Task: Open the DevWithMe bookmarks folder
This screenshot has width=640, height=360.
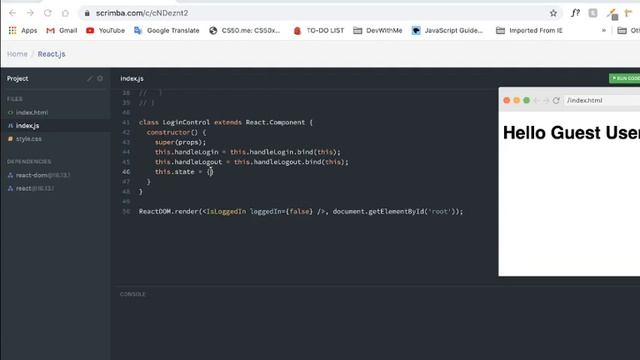Action: pyautogui.click(x=378, y=31)
